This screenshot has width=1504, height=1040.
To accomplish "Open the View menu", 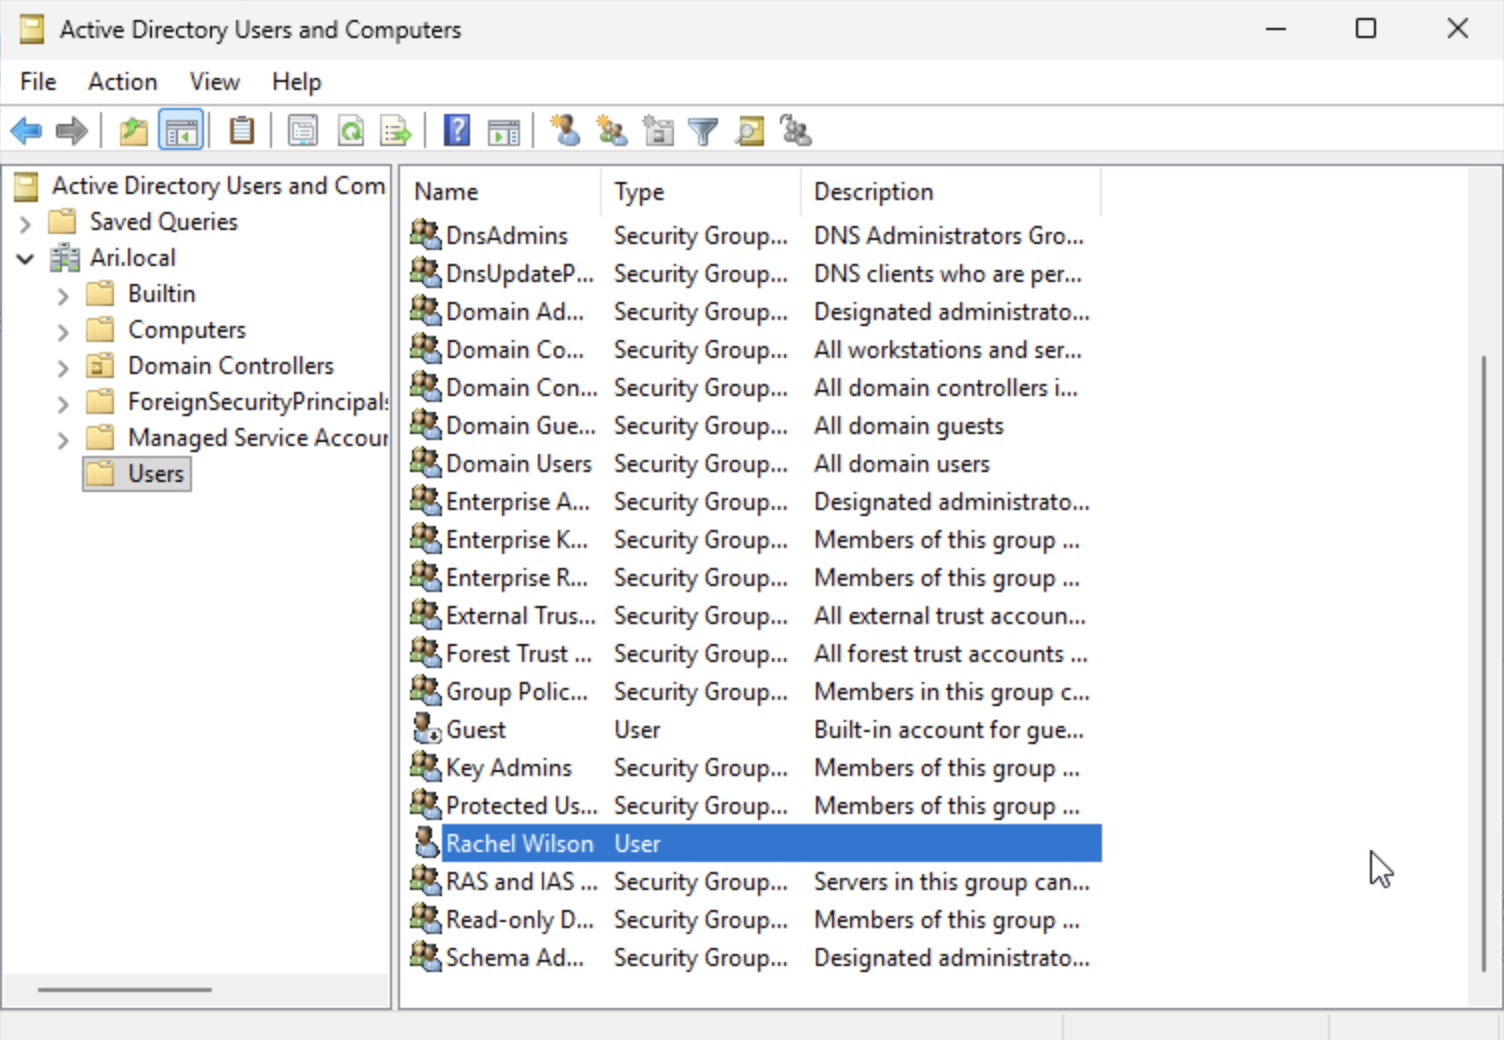I will click(215, 82).
